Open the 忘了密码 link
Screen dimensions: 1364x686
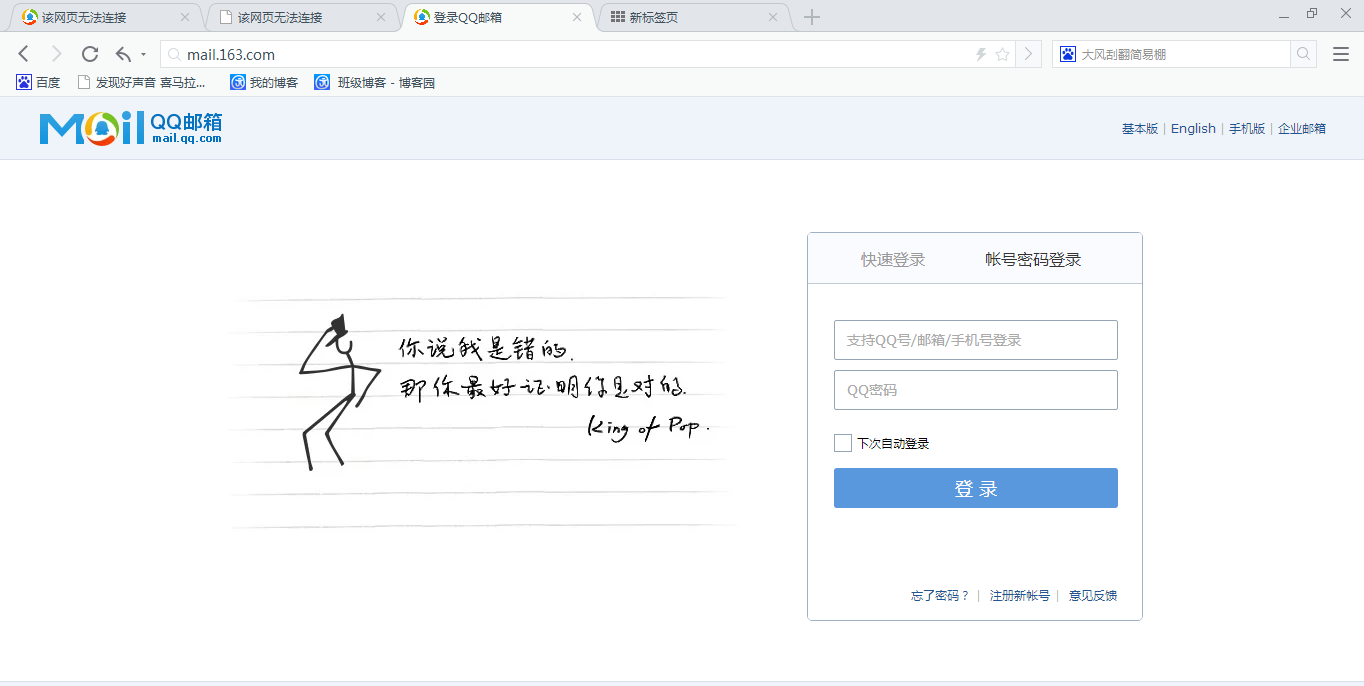[940, 596]
